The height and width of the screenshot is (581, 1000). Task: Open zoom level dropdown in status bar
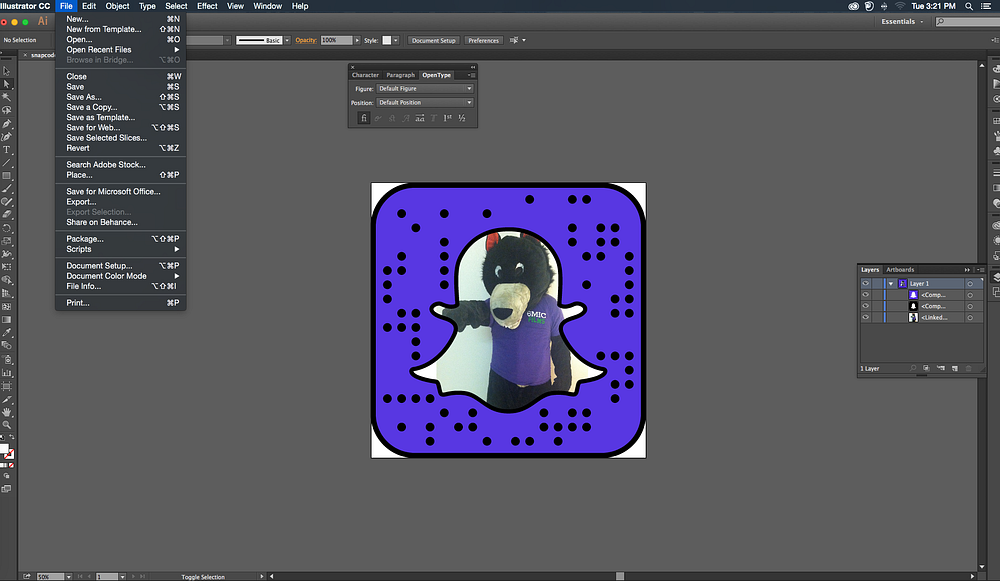68,577
